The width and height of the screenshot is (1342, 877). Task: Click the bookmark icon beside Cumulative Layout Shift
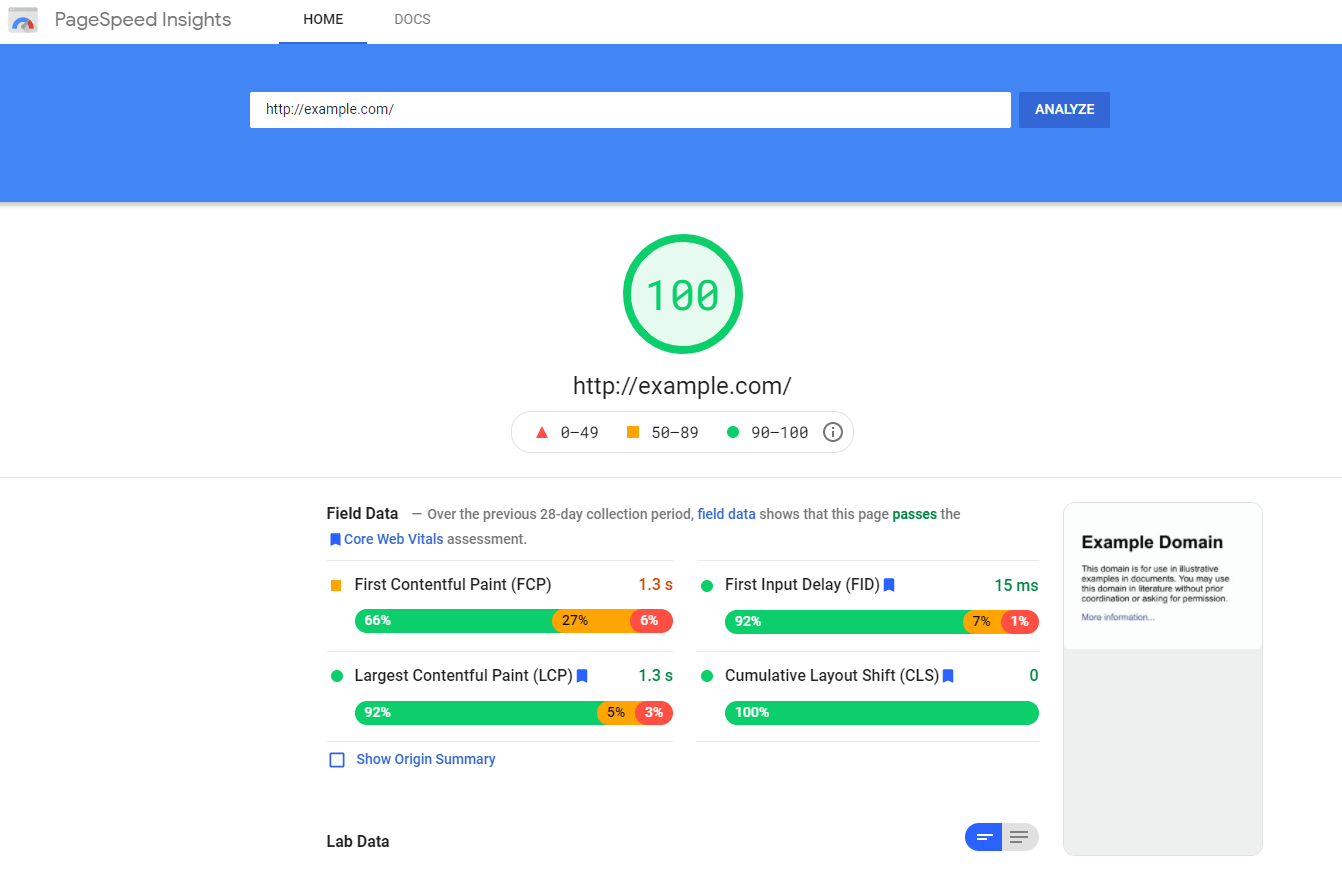pos(947,676)
